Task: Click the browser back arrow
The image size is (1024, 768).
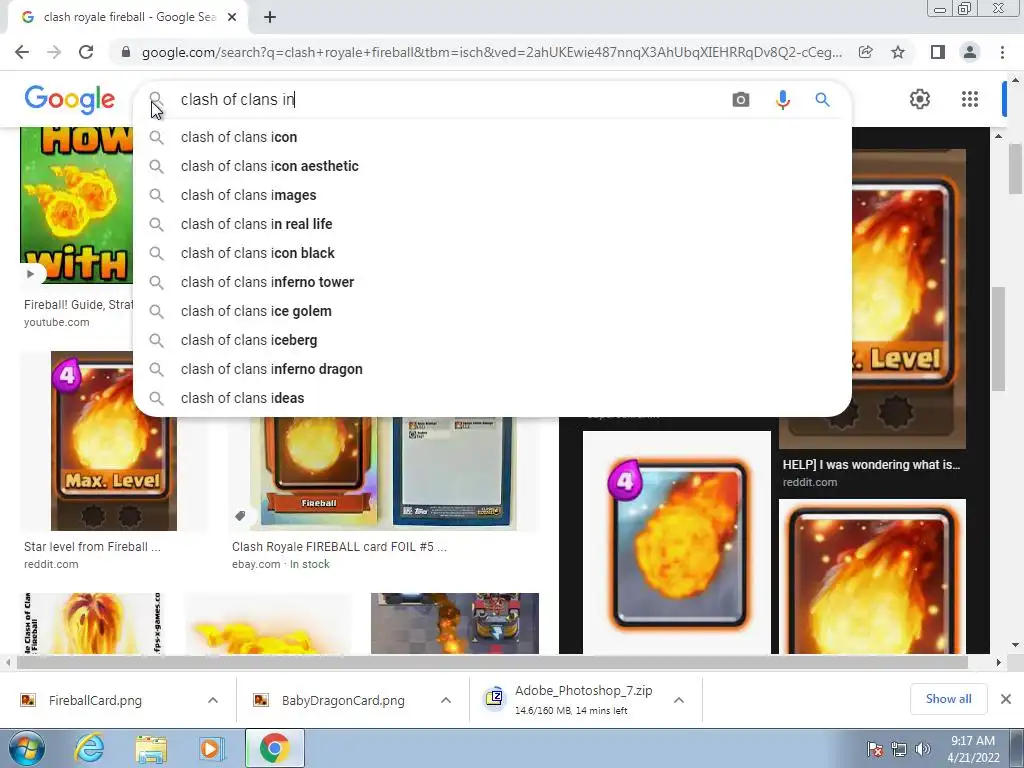Action: pyautogui.click(x=22, y=52)
